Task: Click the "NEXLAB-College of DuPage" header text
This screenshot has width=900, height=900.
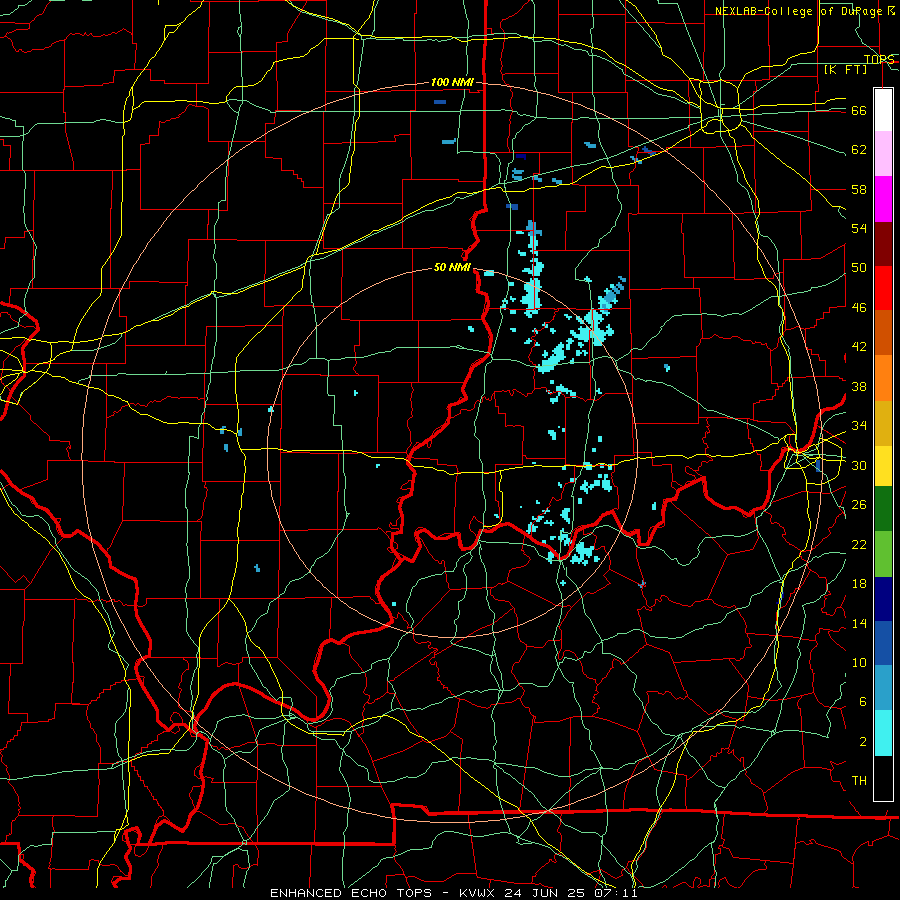Action: click(801, 11)
